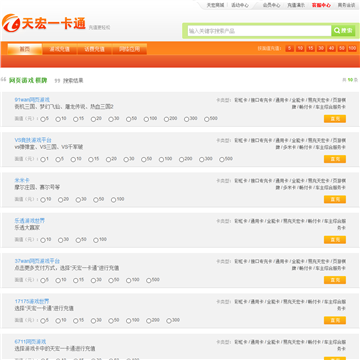Click the 天宏一卡通 logo

(44, 23)
